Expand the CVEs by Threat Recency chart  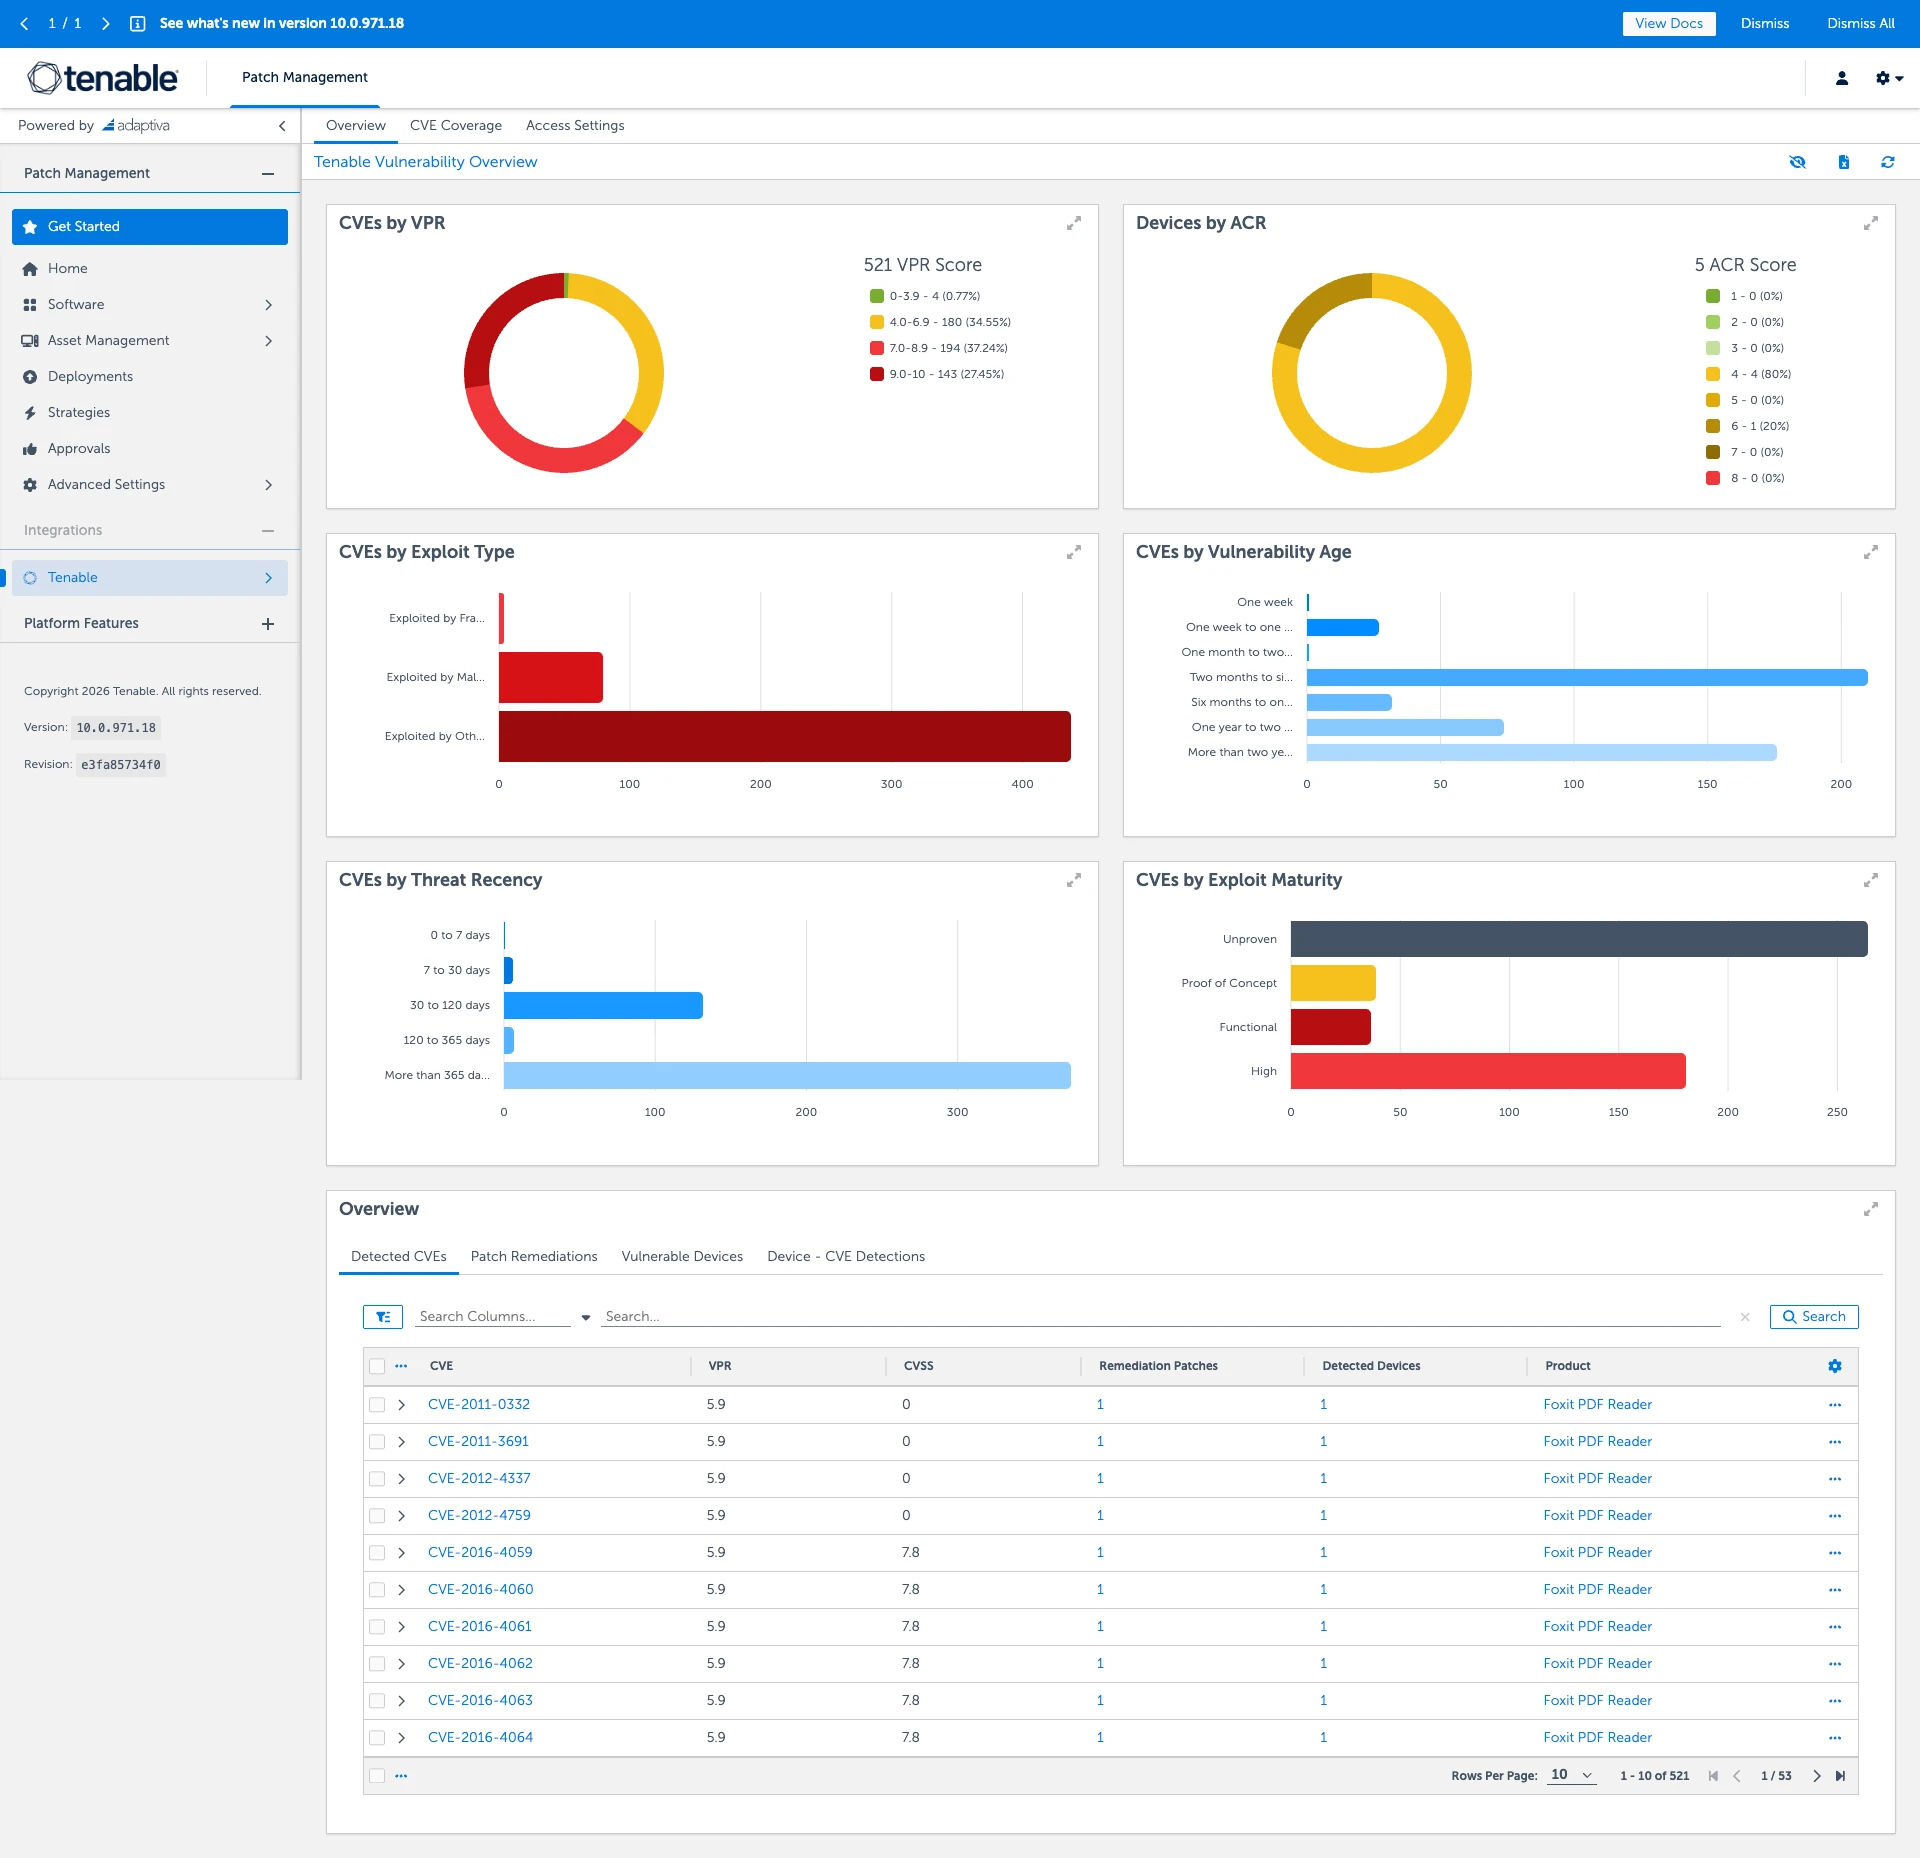1073,880
